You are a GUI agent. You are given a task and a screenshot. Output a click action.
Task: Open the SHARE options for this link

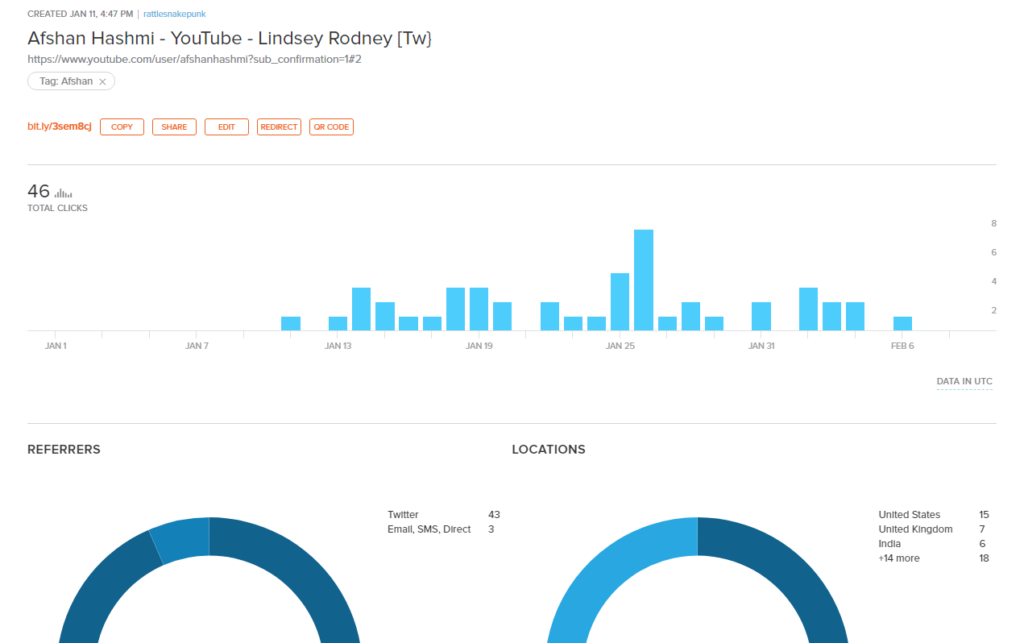pos(174,127)
